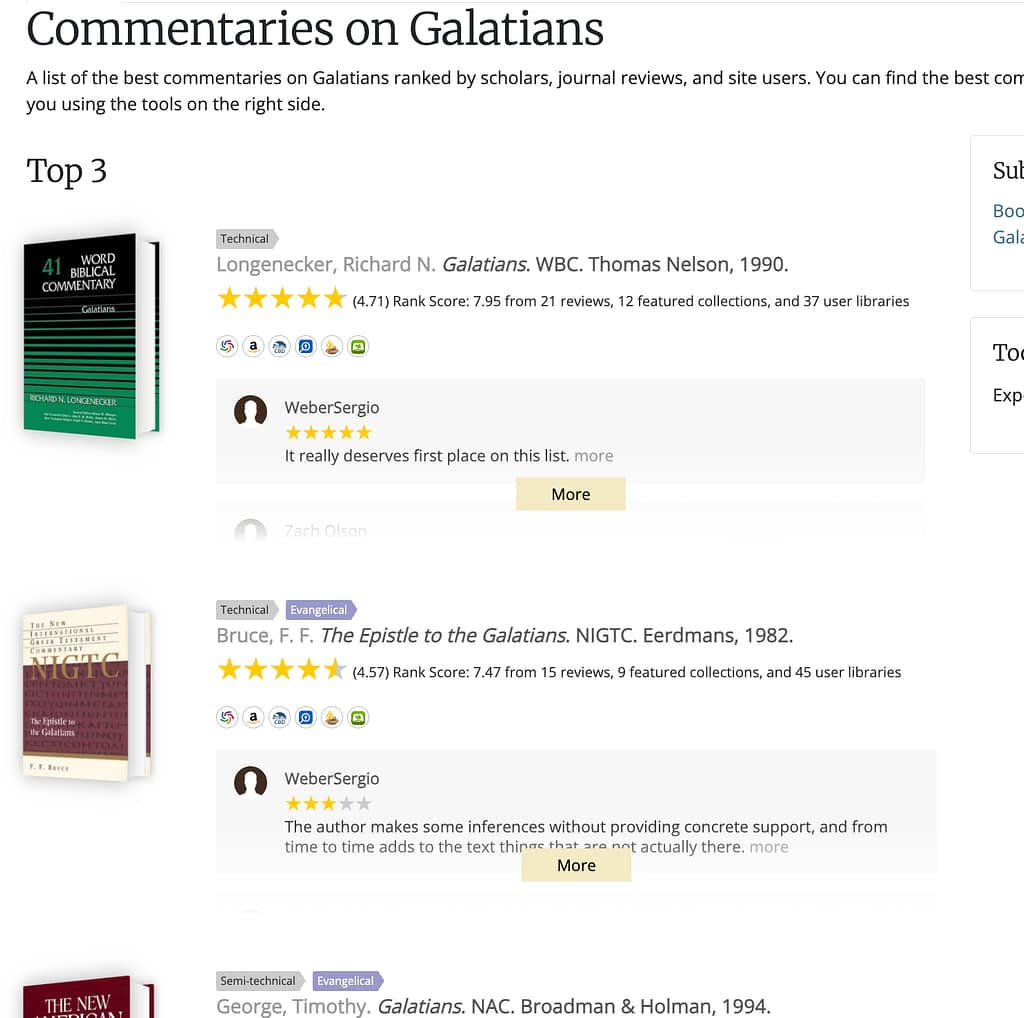
Task: Click the NIGTC Epistle to the Galatians cover
Action: pos(85,692)
